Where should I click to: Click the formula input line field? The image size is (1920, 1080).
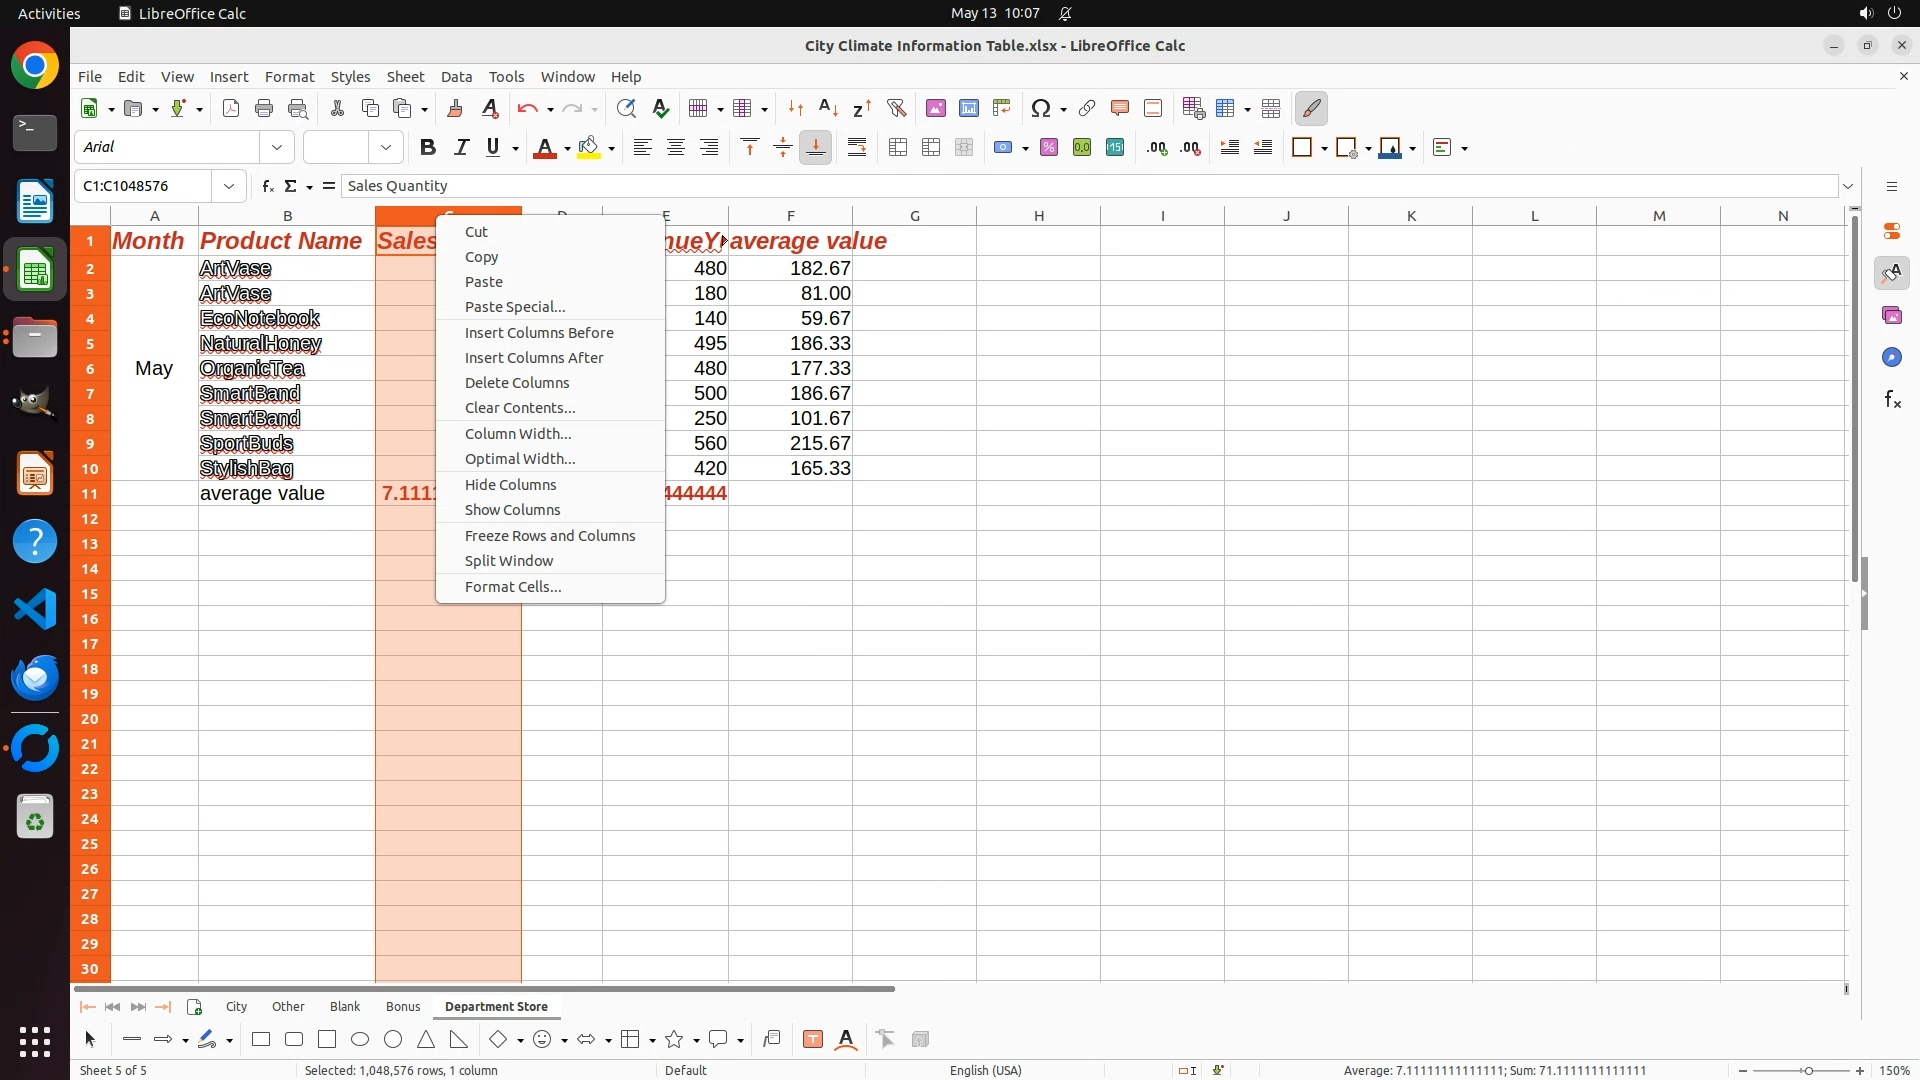click(x=1090, y=186)
